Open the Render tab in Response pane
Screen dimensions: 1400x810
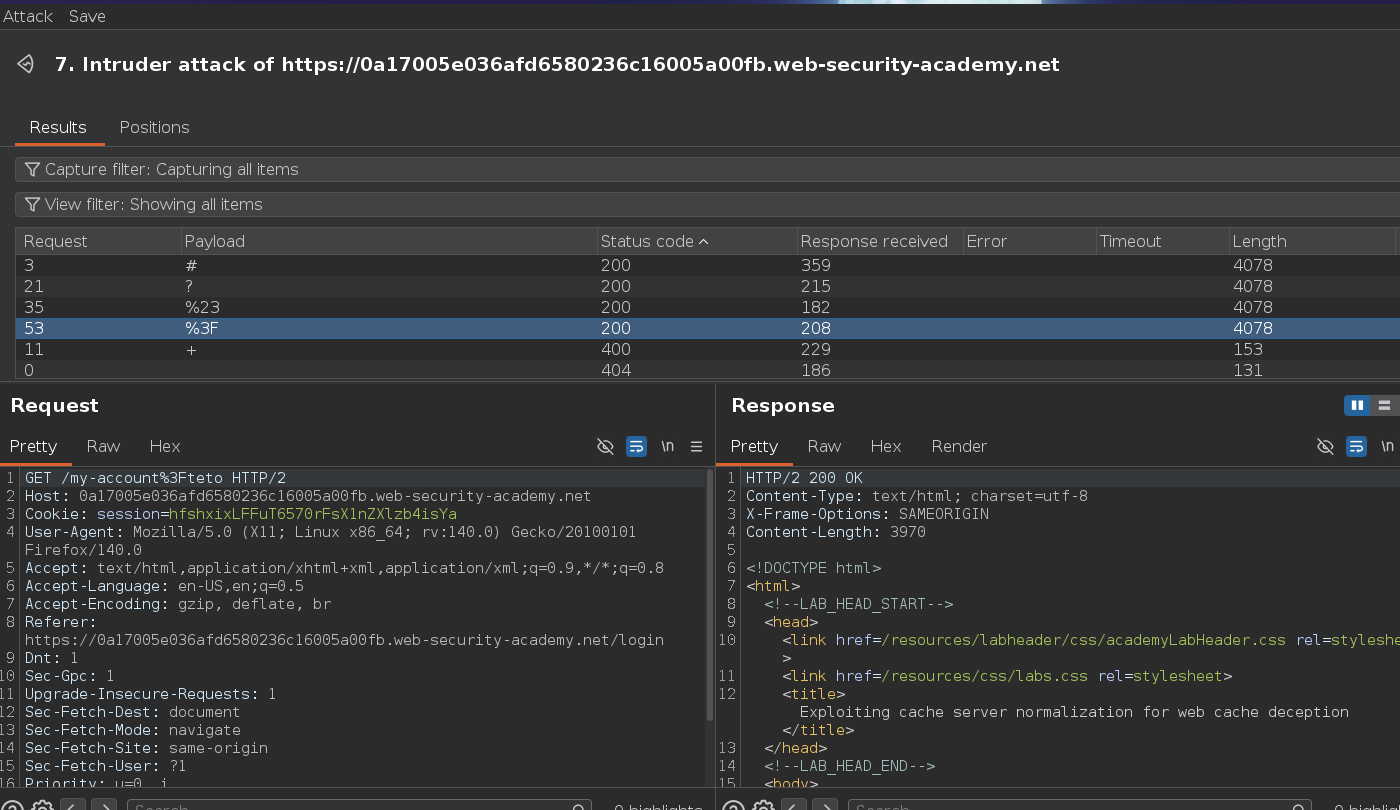point(959,446)
